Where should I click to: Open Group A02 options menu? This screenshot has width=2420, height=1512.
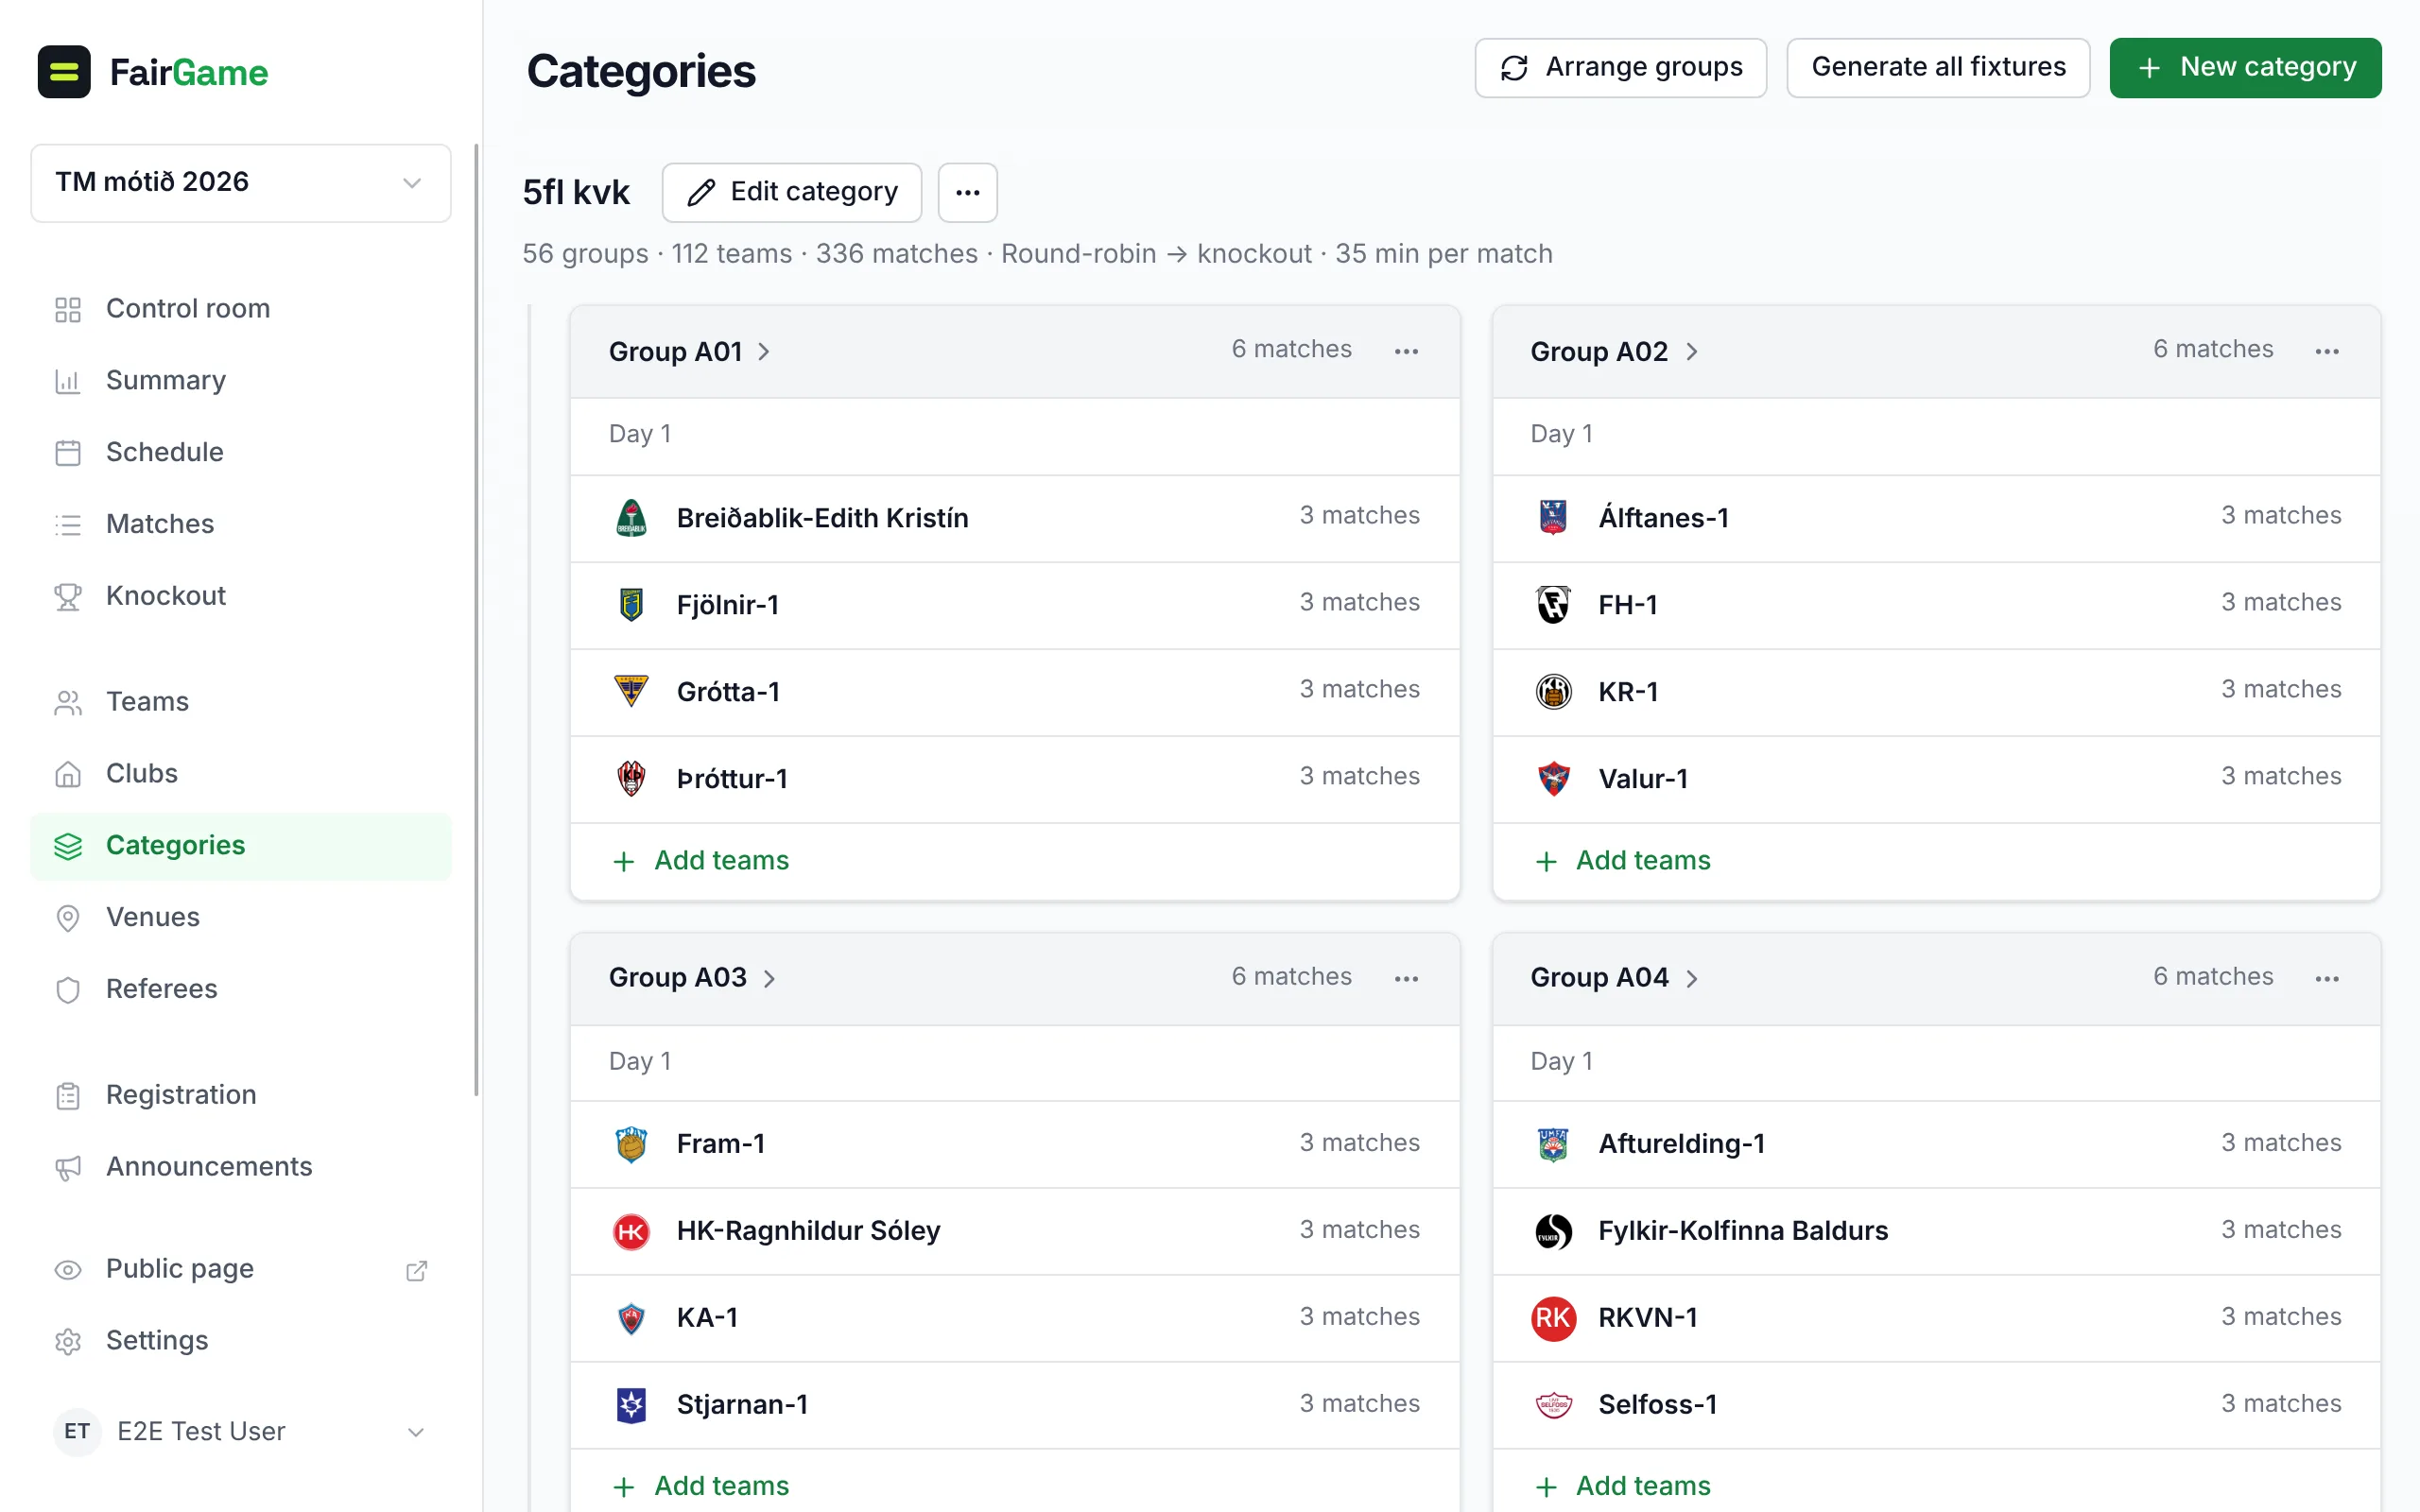[2327, 351]
